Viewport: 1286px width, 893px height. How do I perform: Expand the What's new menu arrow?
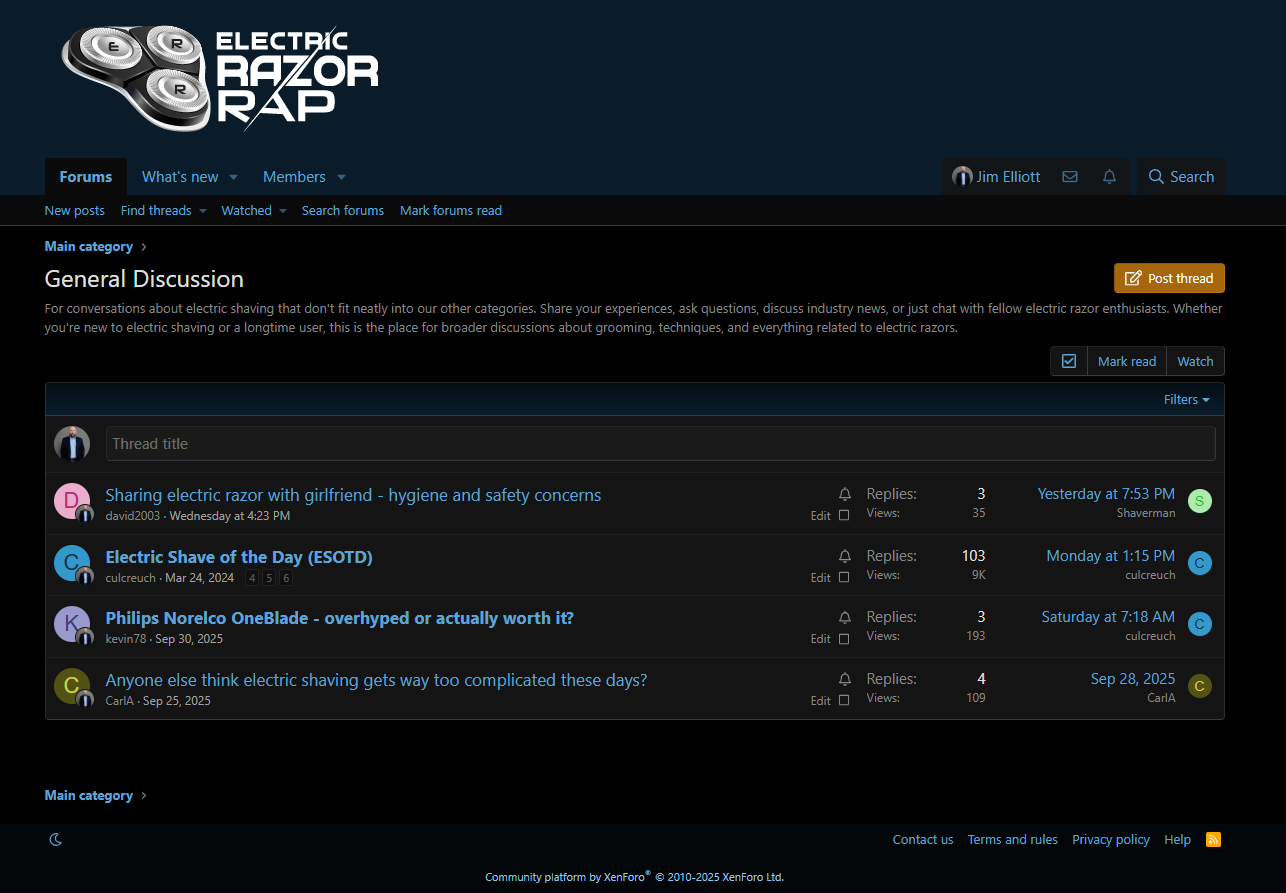tap(233, 177)
